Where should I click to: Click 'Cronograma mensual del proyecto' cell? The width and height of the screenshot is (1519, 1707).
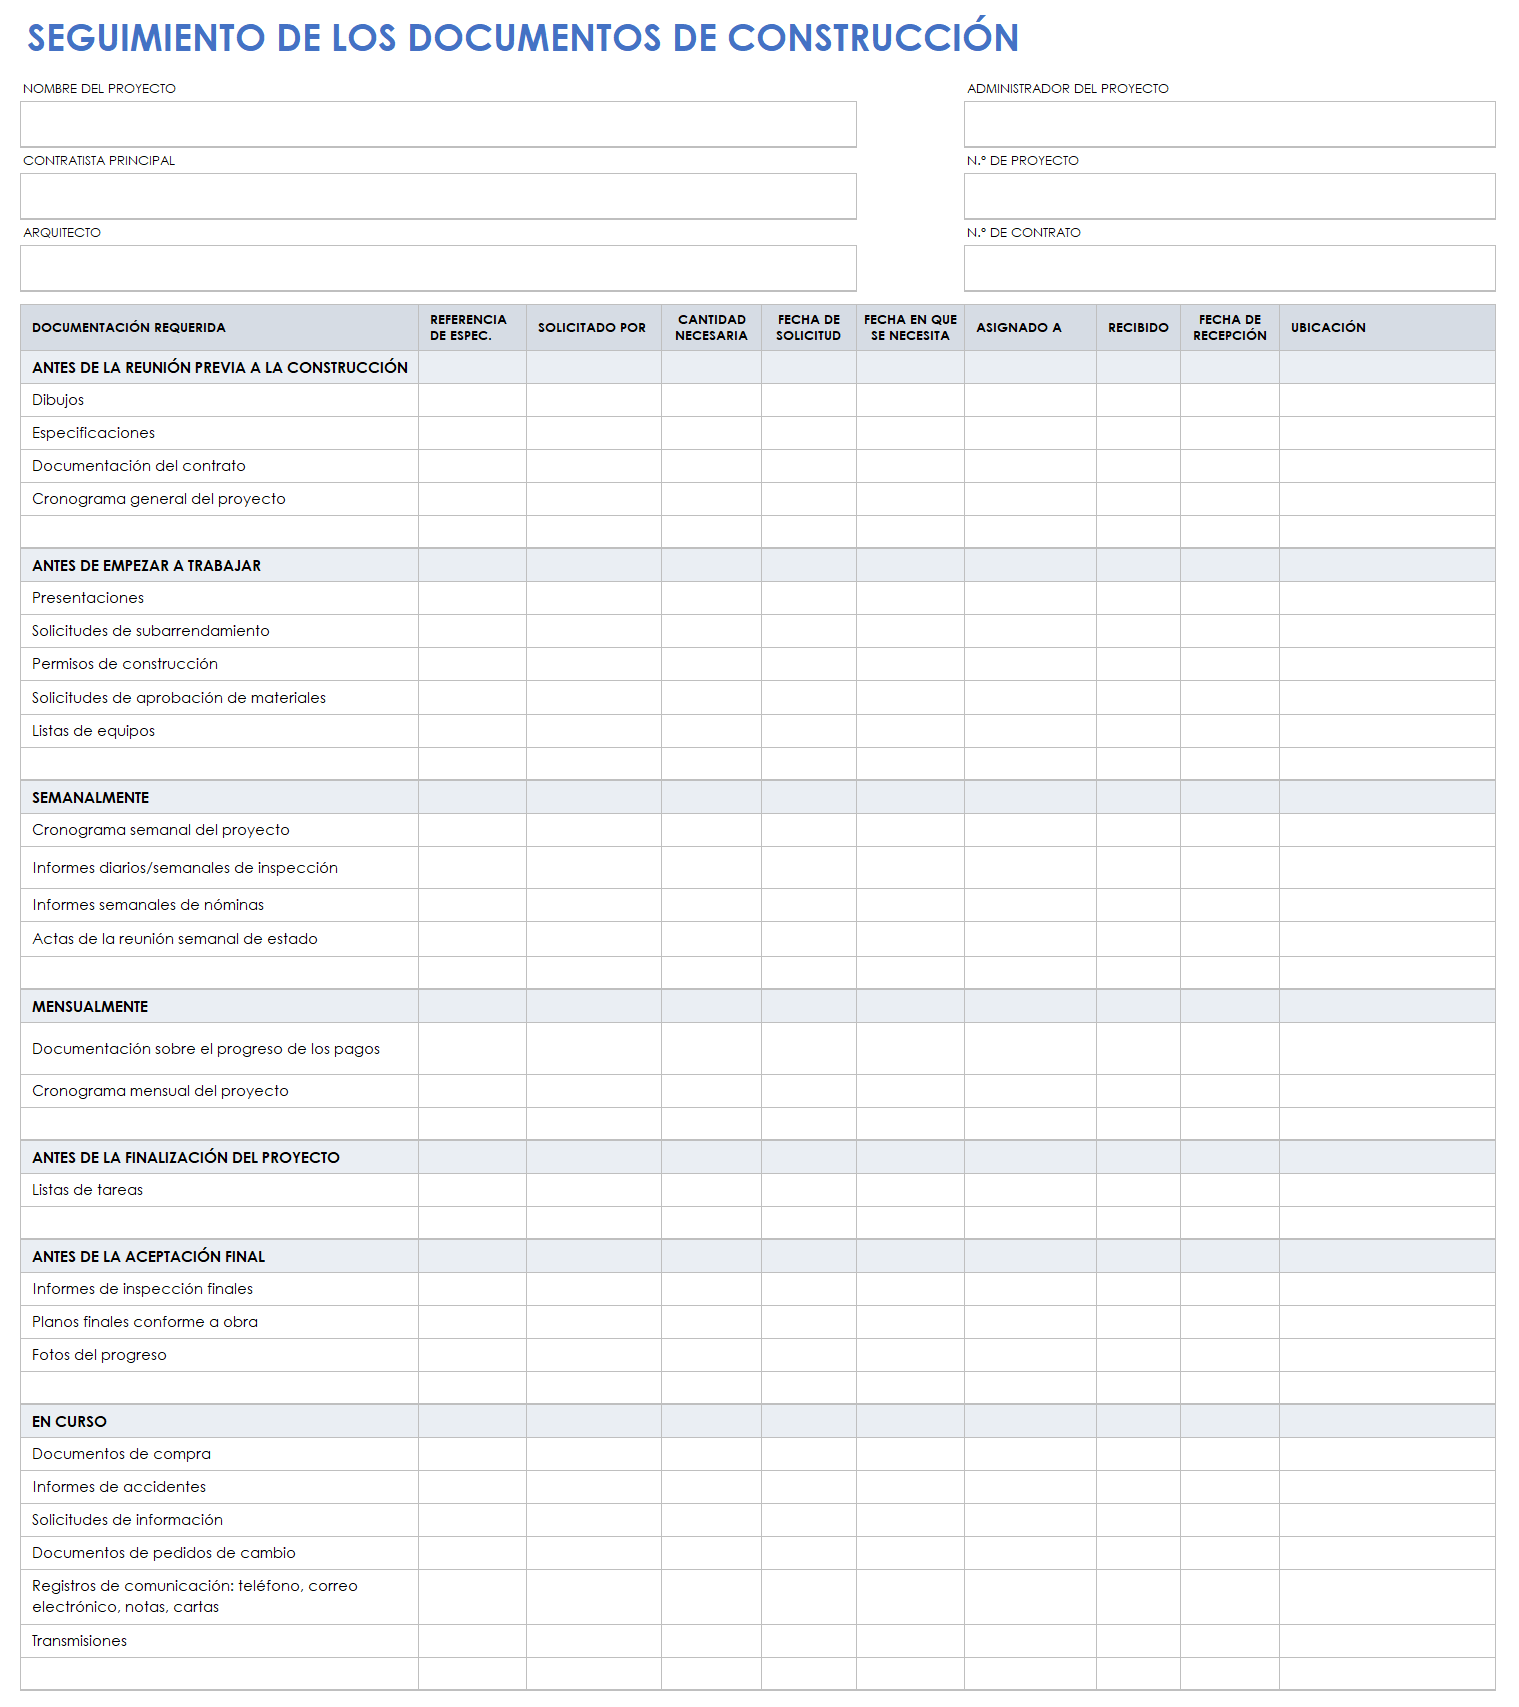(219, 1091)
